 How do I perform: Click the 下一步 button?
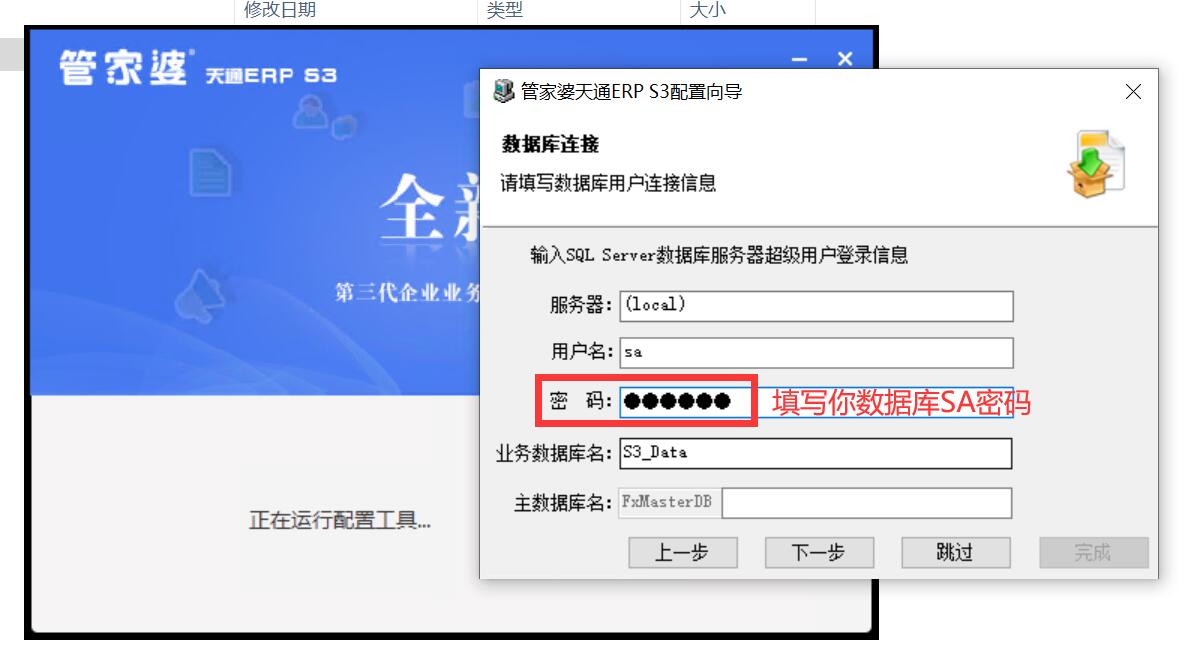819,553
